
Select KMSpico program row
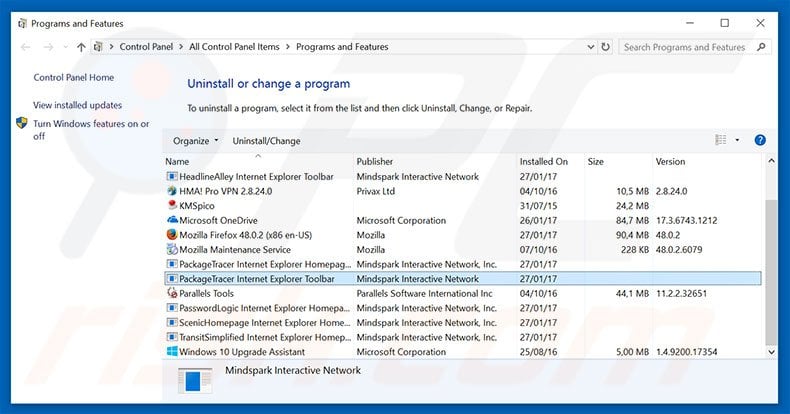[x=463, y=205]
